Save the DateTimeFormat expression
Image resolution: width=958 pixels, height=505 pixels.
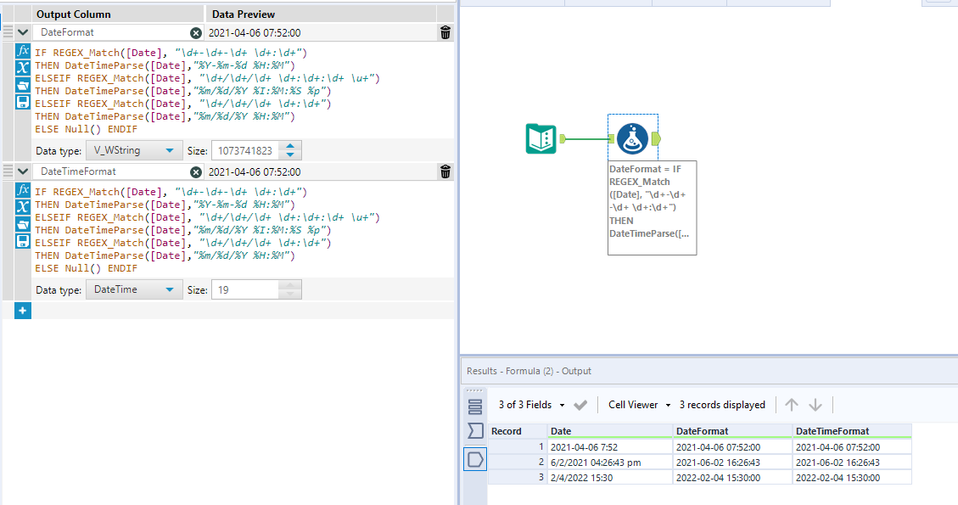coord(23,241)
